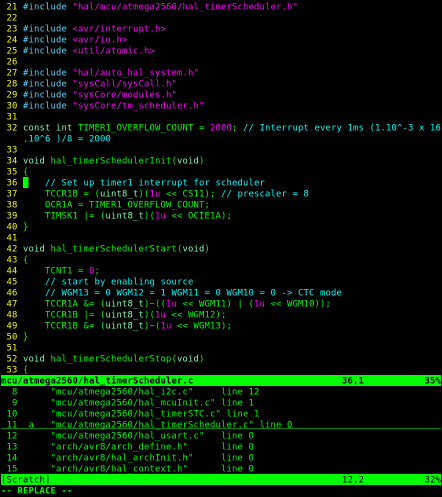The height and width of the screenshot is (497, 442).
Task: Click the -- REPLACE -- mode indicator
Action: 37,490
